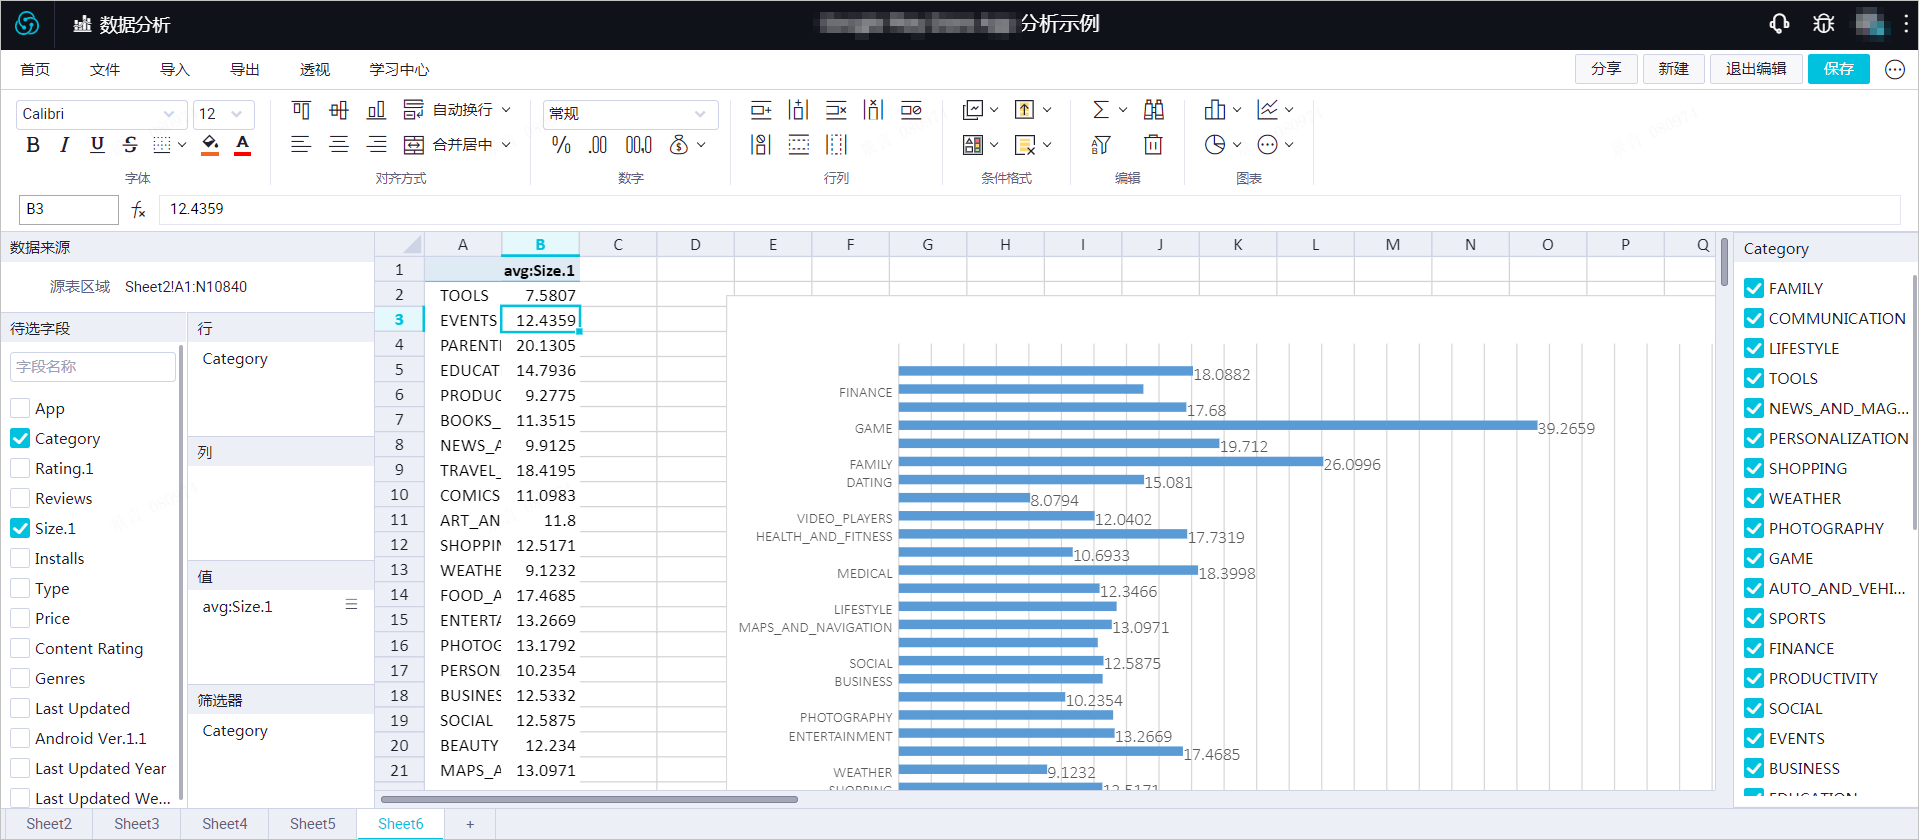Apply bold formatting

click(33, 145)
